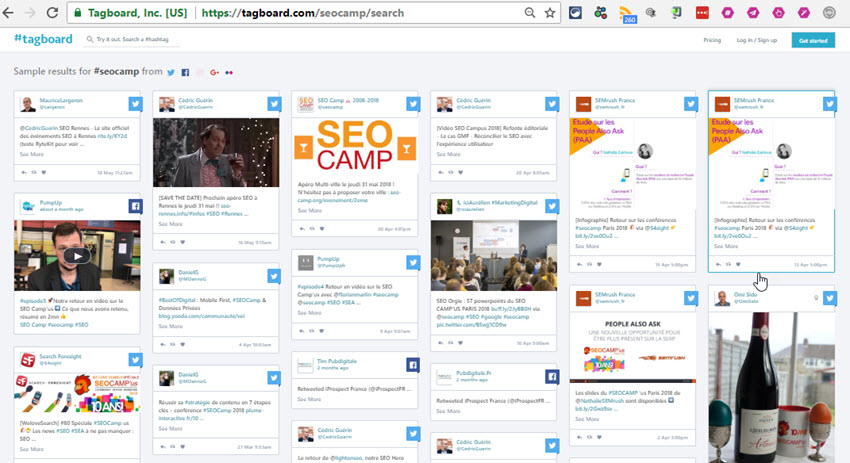Open the Log in / Sign up link

pyautogui.click(x=756, y=40)
